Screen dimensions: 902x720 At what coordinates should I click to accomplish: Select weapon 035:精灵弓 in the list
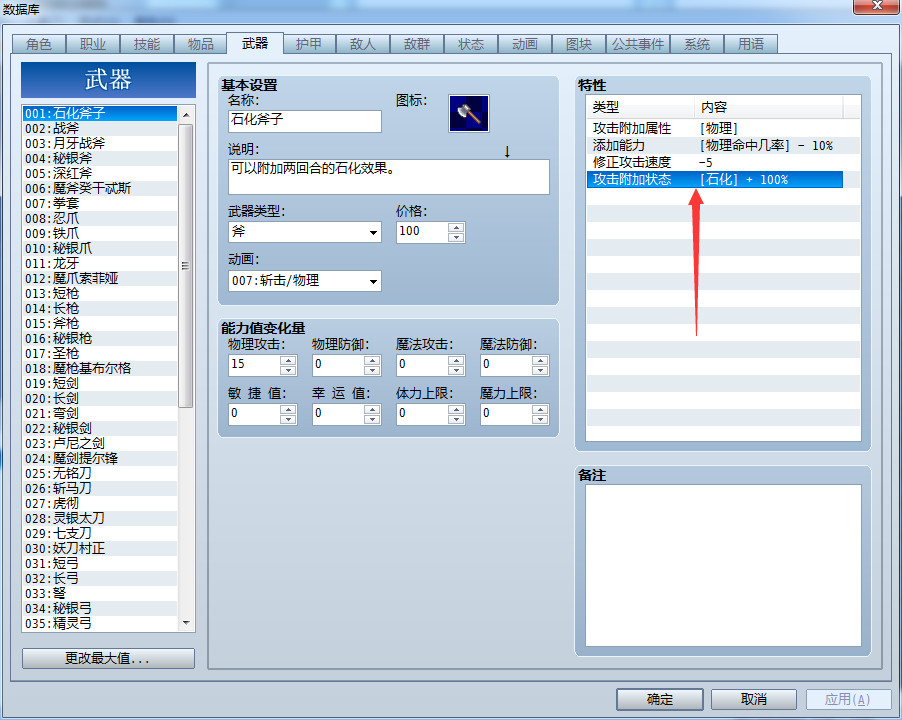[100, 623]
